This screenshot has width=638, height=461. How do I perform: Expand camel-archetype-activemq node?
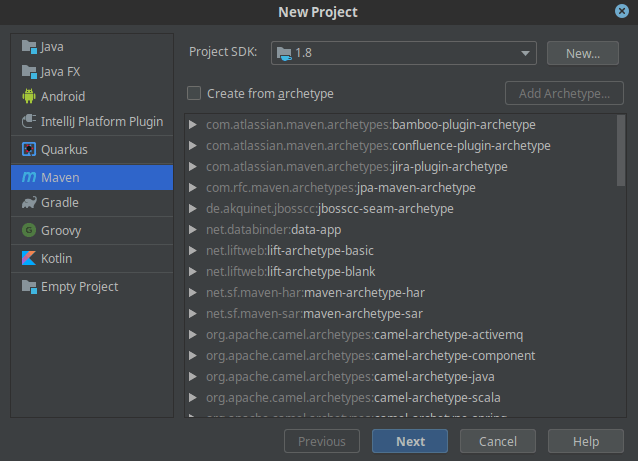pos(193,335)
